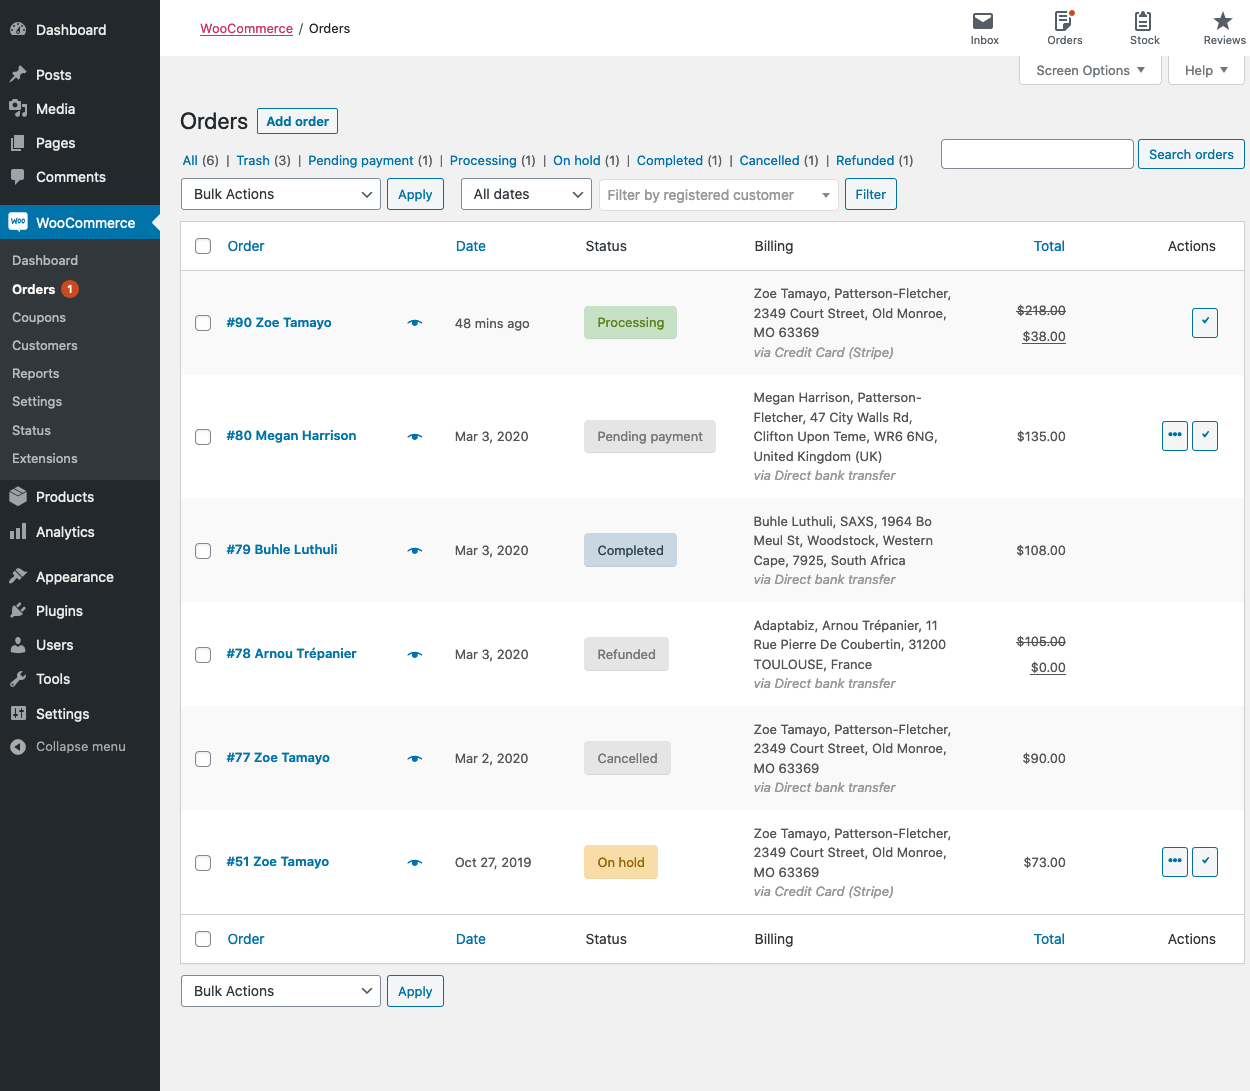This screenshot has width=1250, height=1091.
Task: Open the Screen Options panel
Action: 1089,70
